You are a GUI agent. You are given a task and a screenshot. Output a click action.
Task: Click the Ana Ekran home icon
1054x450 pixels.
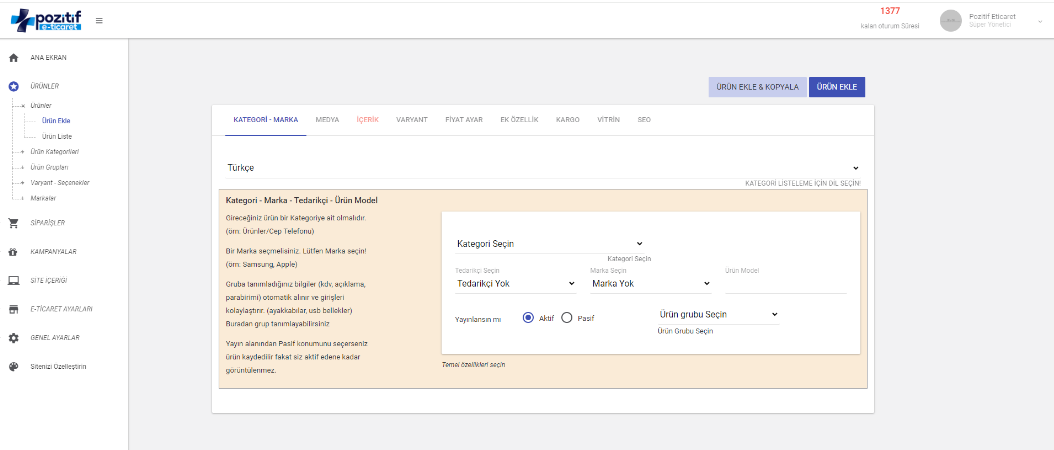tap(14, 58)
